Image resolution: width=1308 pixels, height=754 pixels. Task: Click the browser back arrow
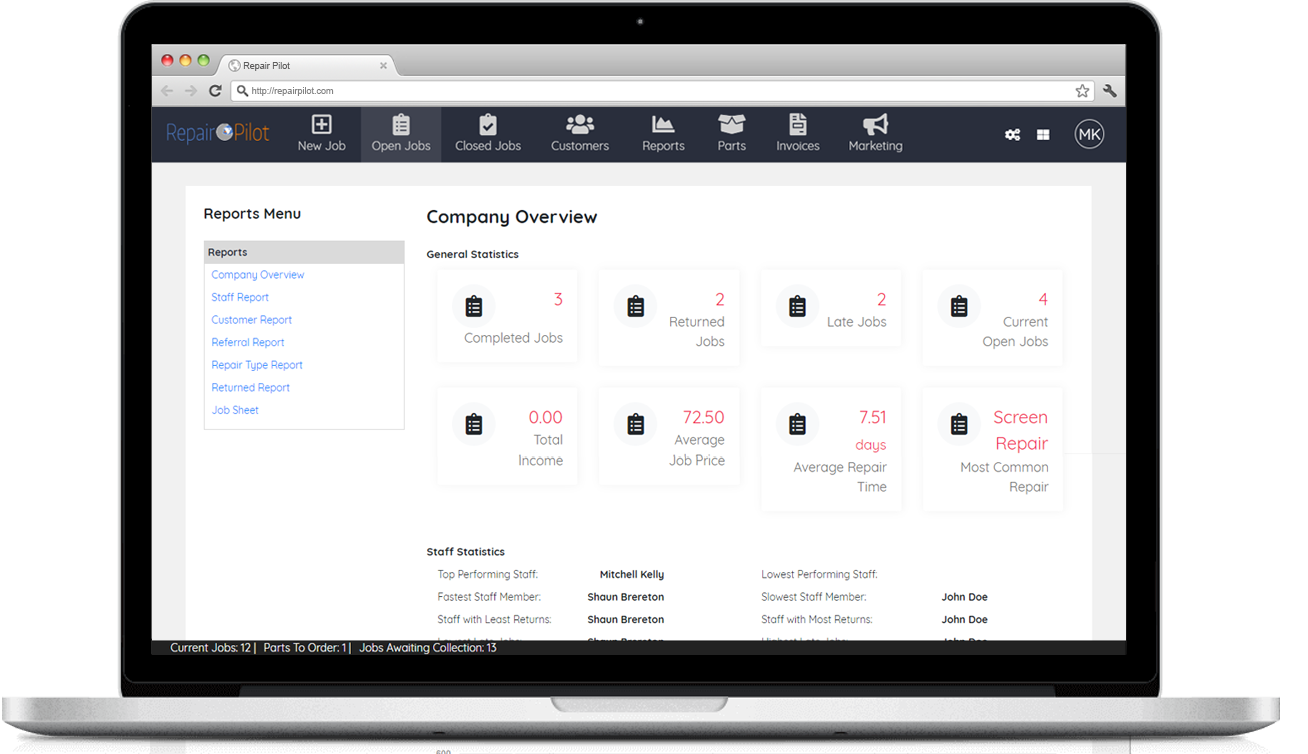click(168, 91)
